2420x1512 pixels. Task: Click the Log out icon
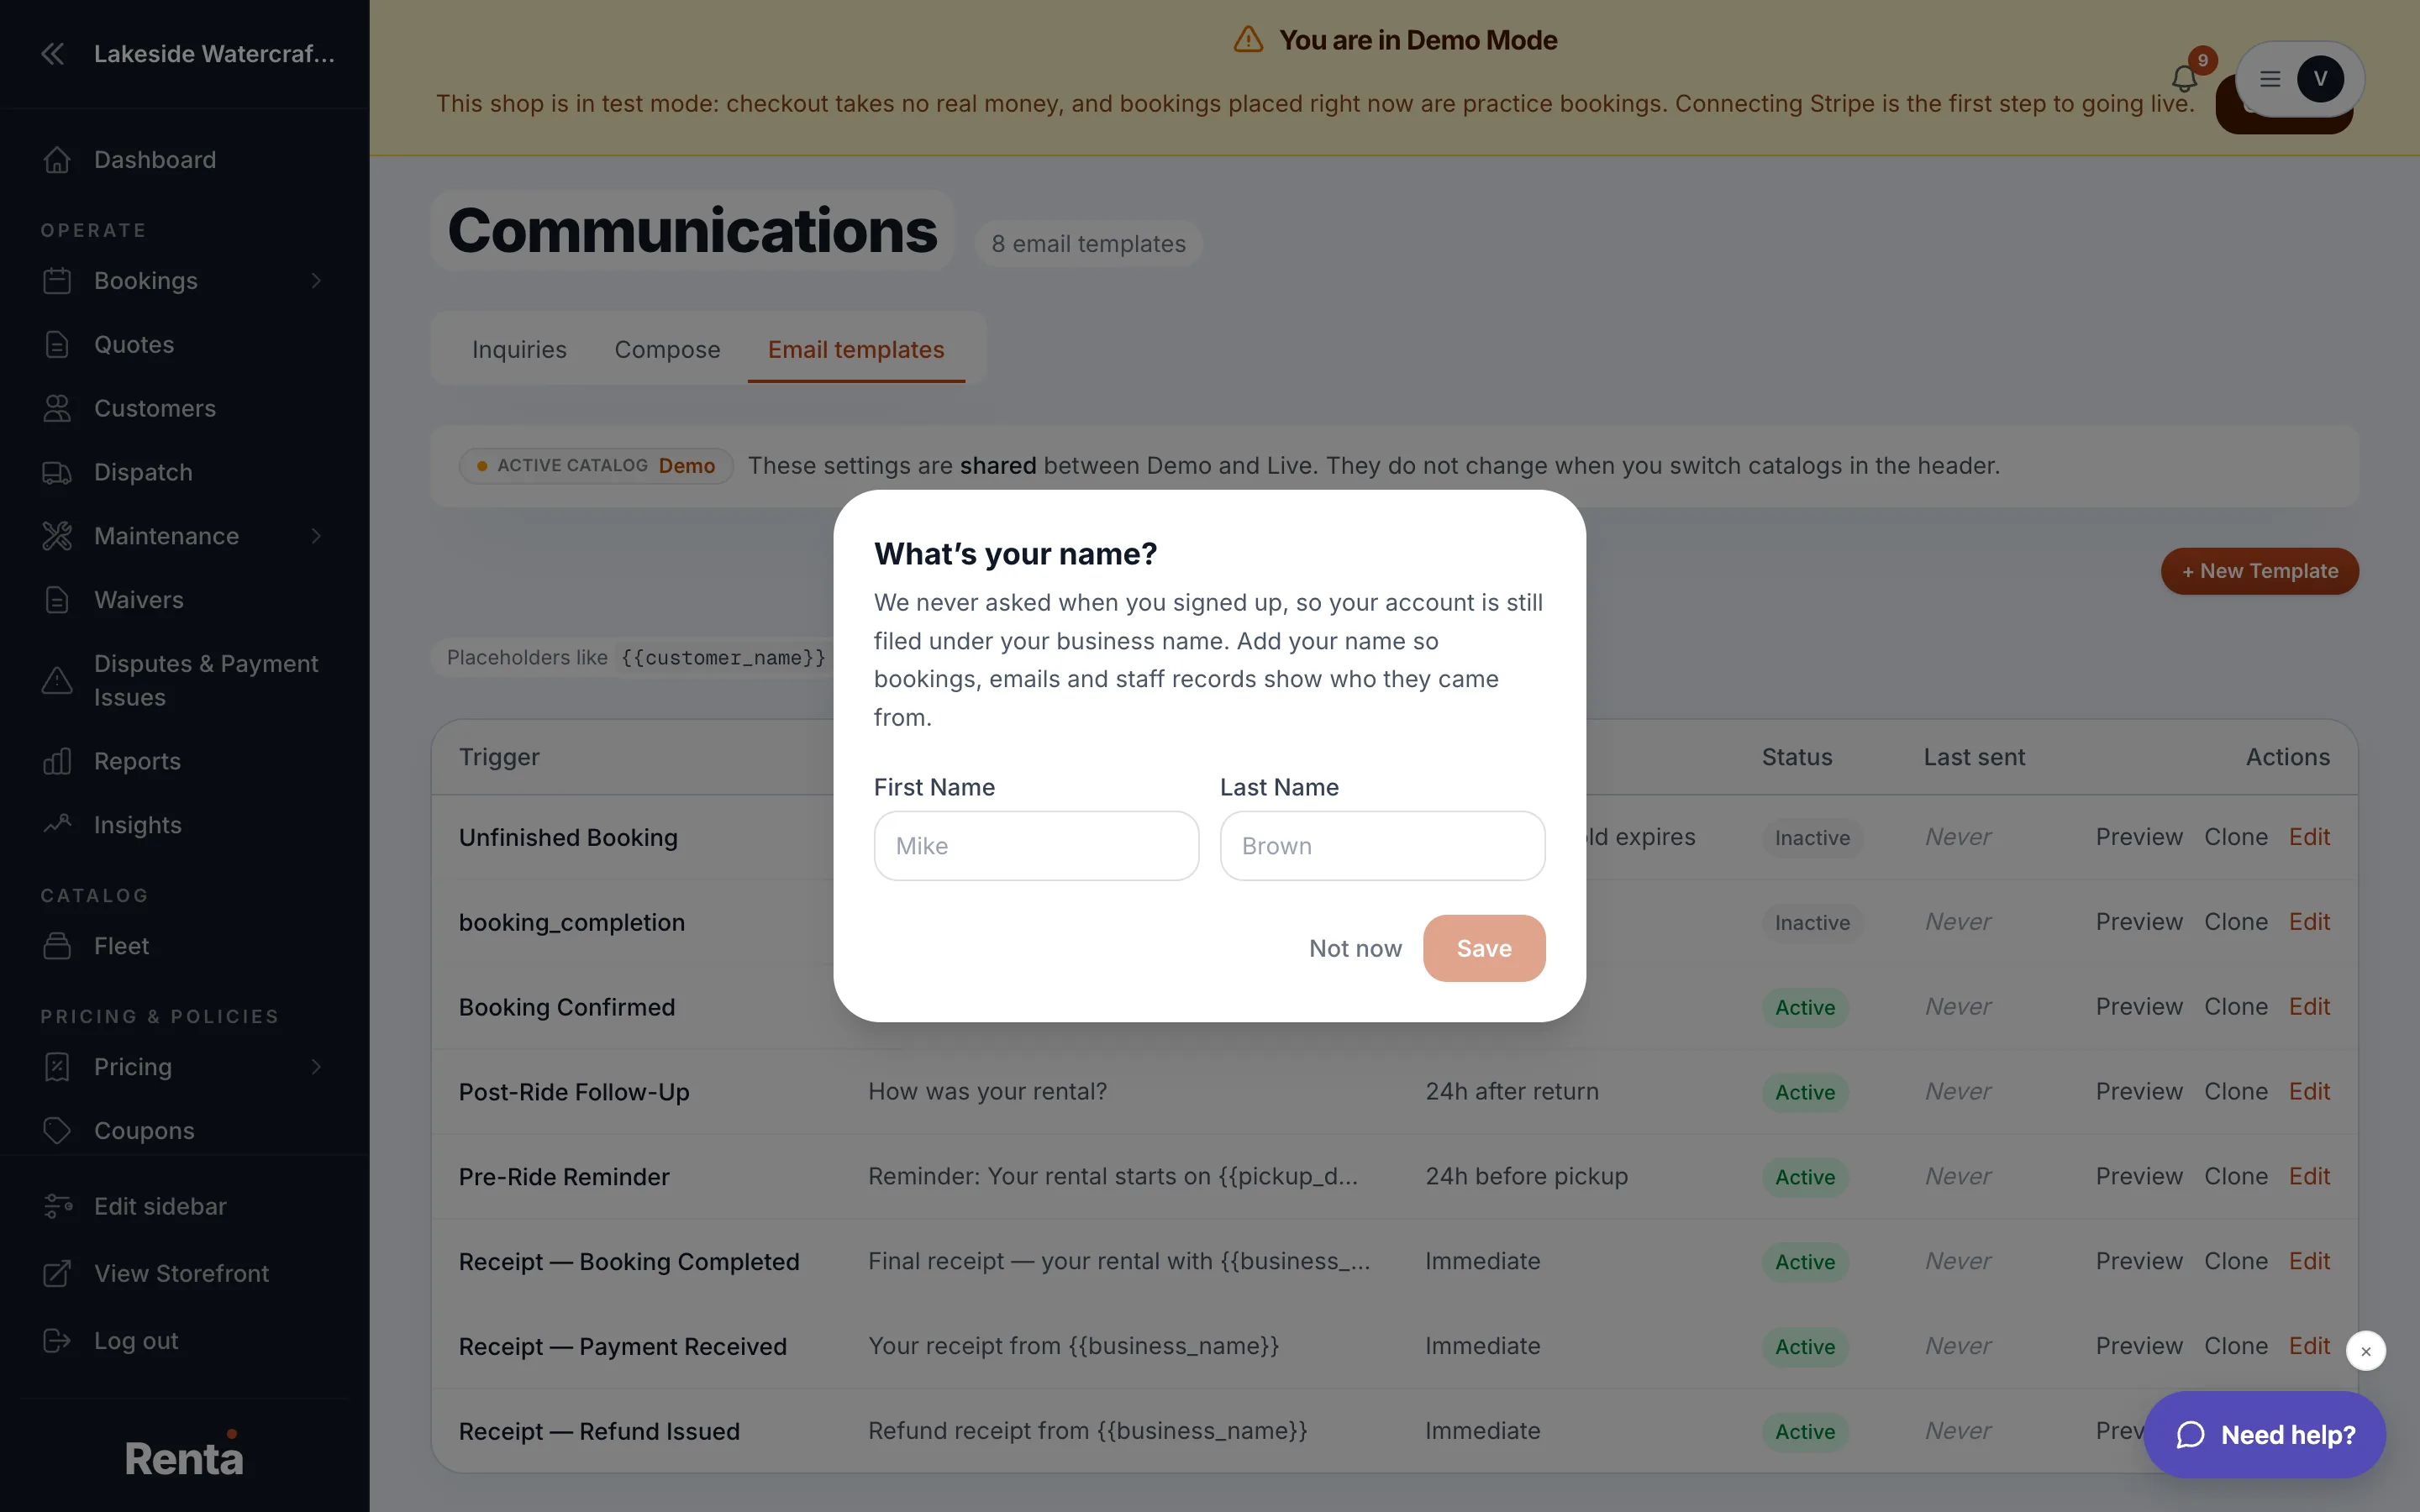[x=57, y=1341]
